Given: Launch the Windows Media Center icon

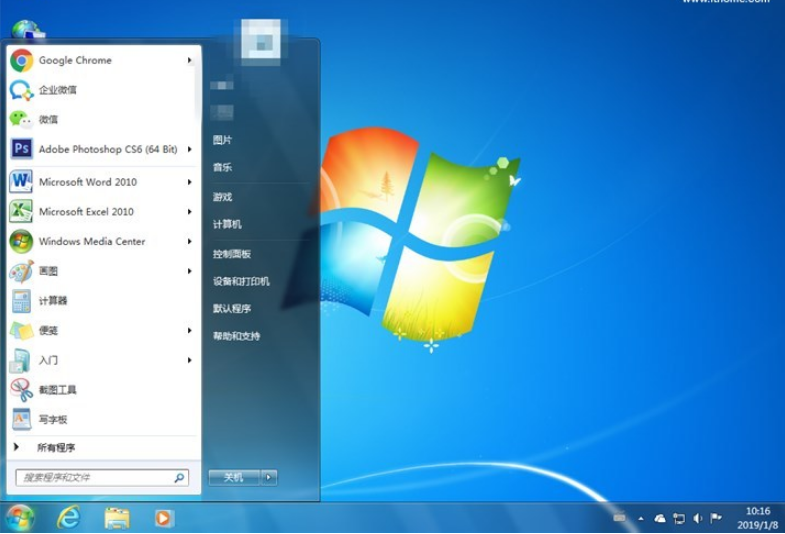Looking at the screenshot, I should click(x=21, y=241).
